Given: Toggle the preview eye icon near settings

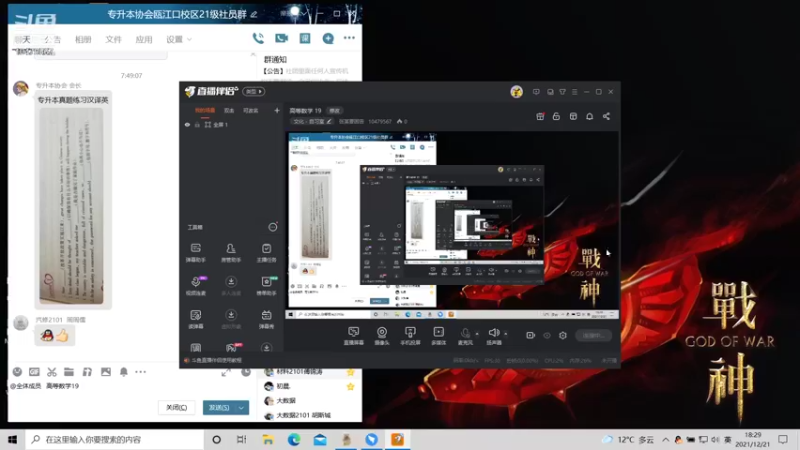Looking at the screenshot, I should coord(546,335).
